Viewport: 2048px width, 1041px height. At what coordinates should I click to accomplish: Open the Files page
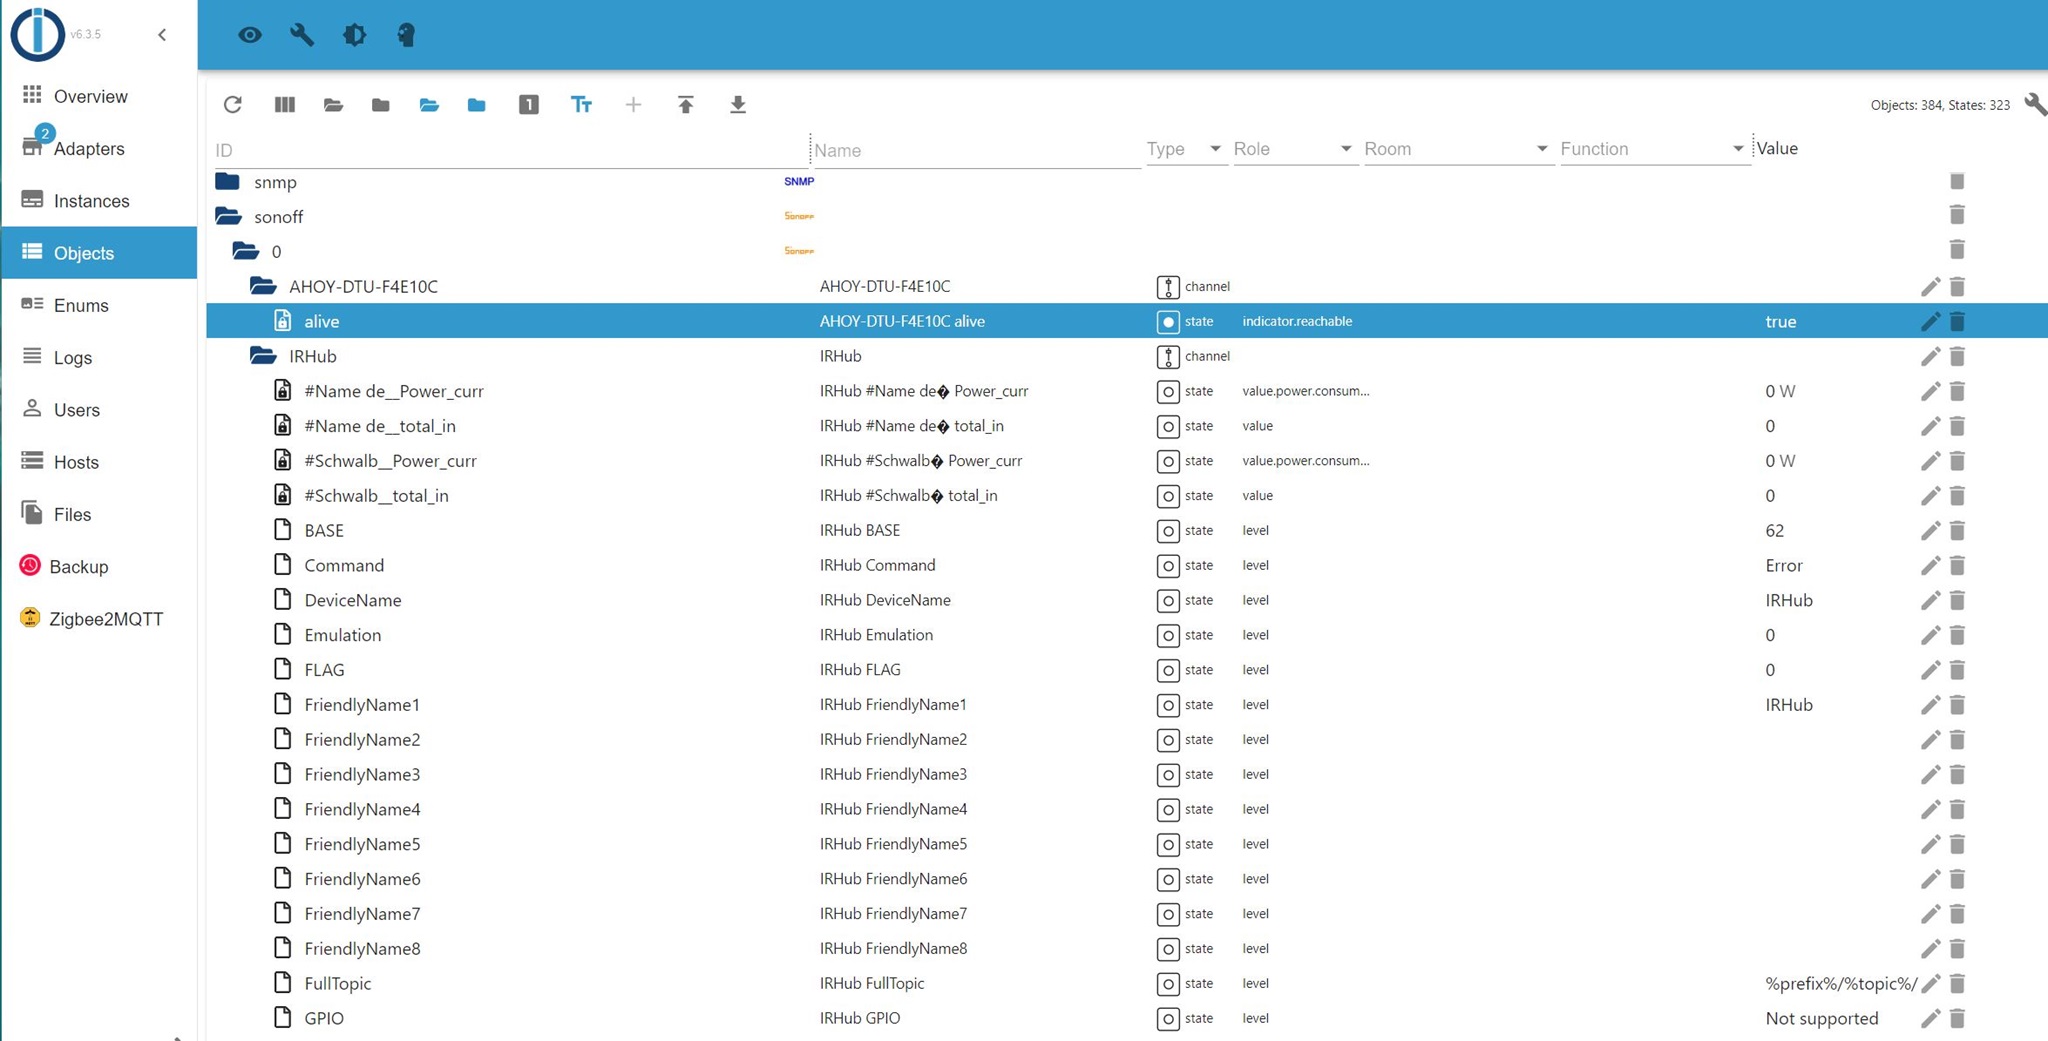coord(99,514)
